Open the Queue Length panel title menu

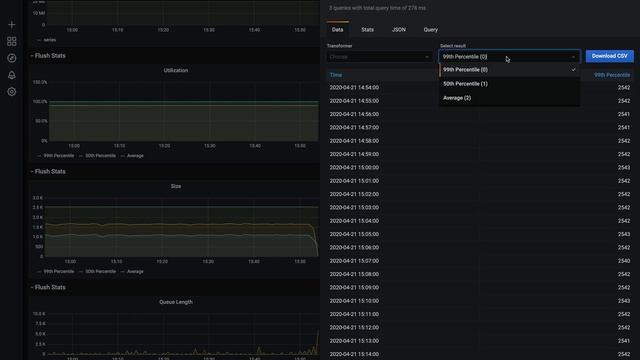176,302
